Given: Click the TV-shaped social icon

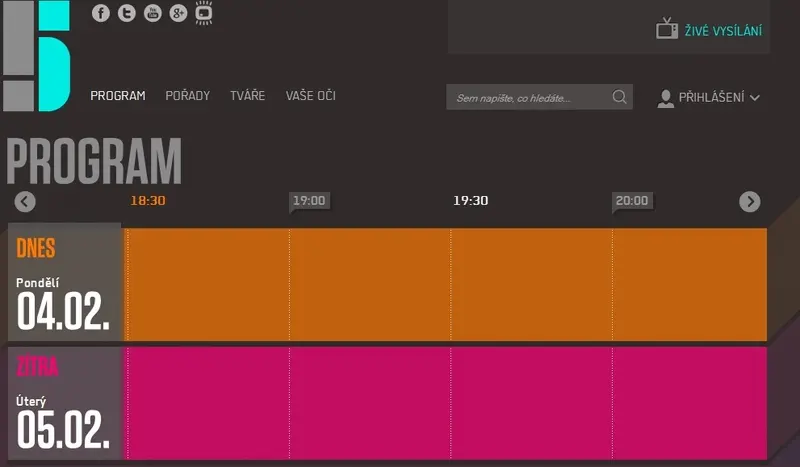Looking at the screenshot, I should [x=204, y=12].
